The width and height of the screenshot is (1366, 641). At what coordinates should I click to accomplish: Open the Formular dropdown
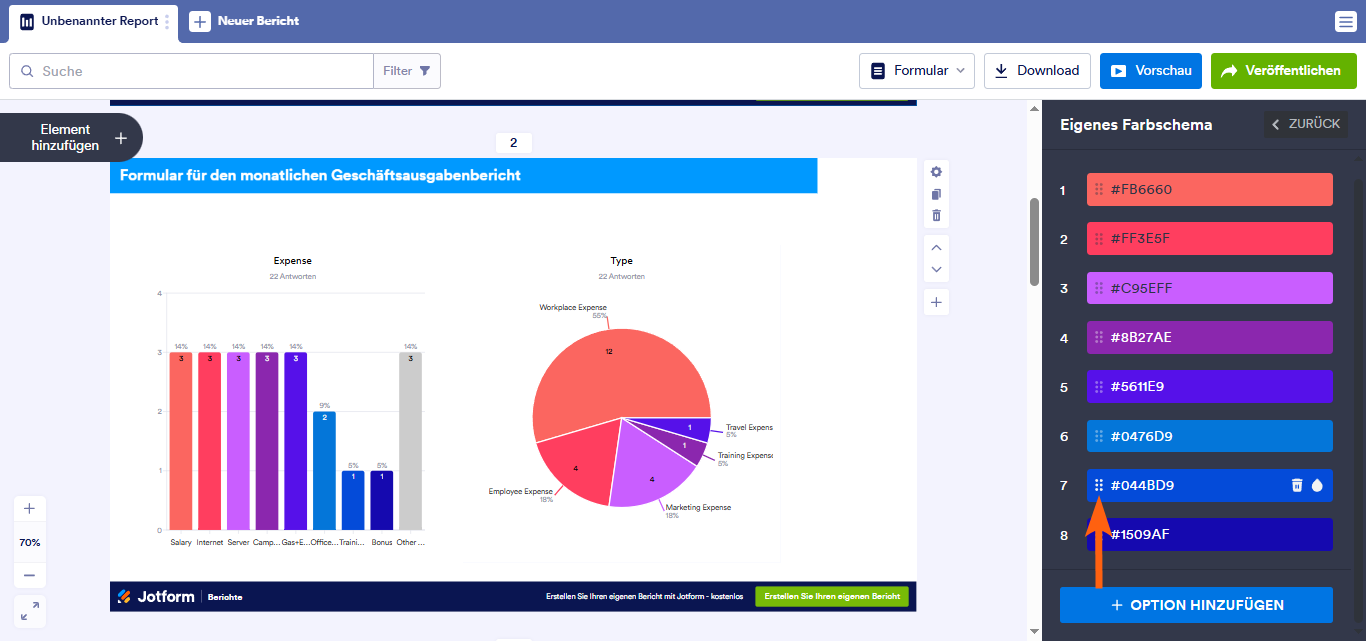(x=917, y=71)
